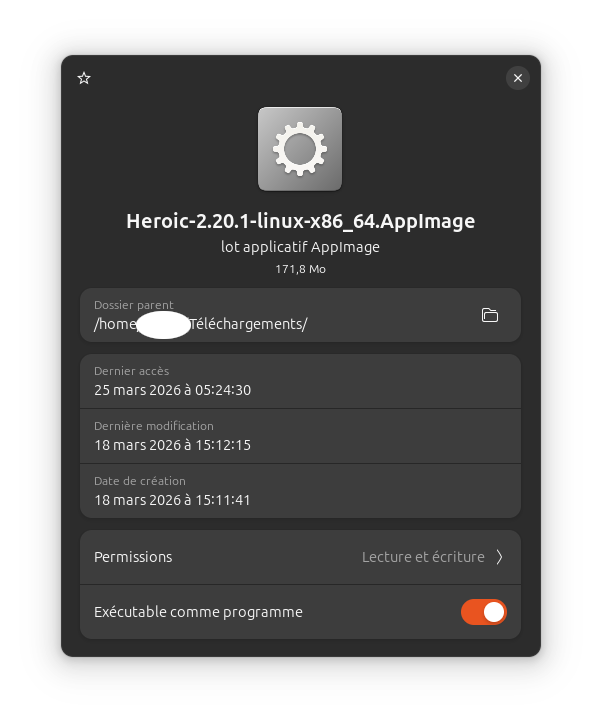Click the 'Exécutable comme programme' label
The height and width of the screenshot is (724, 602).
(198, 612)
